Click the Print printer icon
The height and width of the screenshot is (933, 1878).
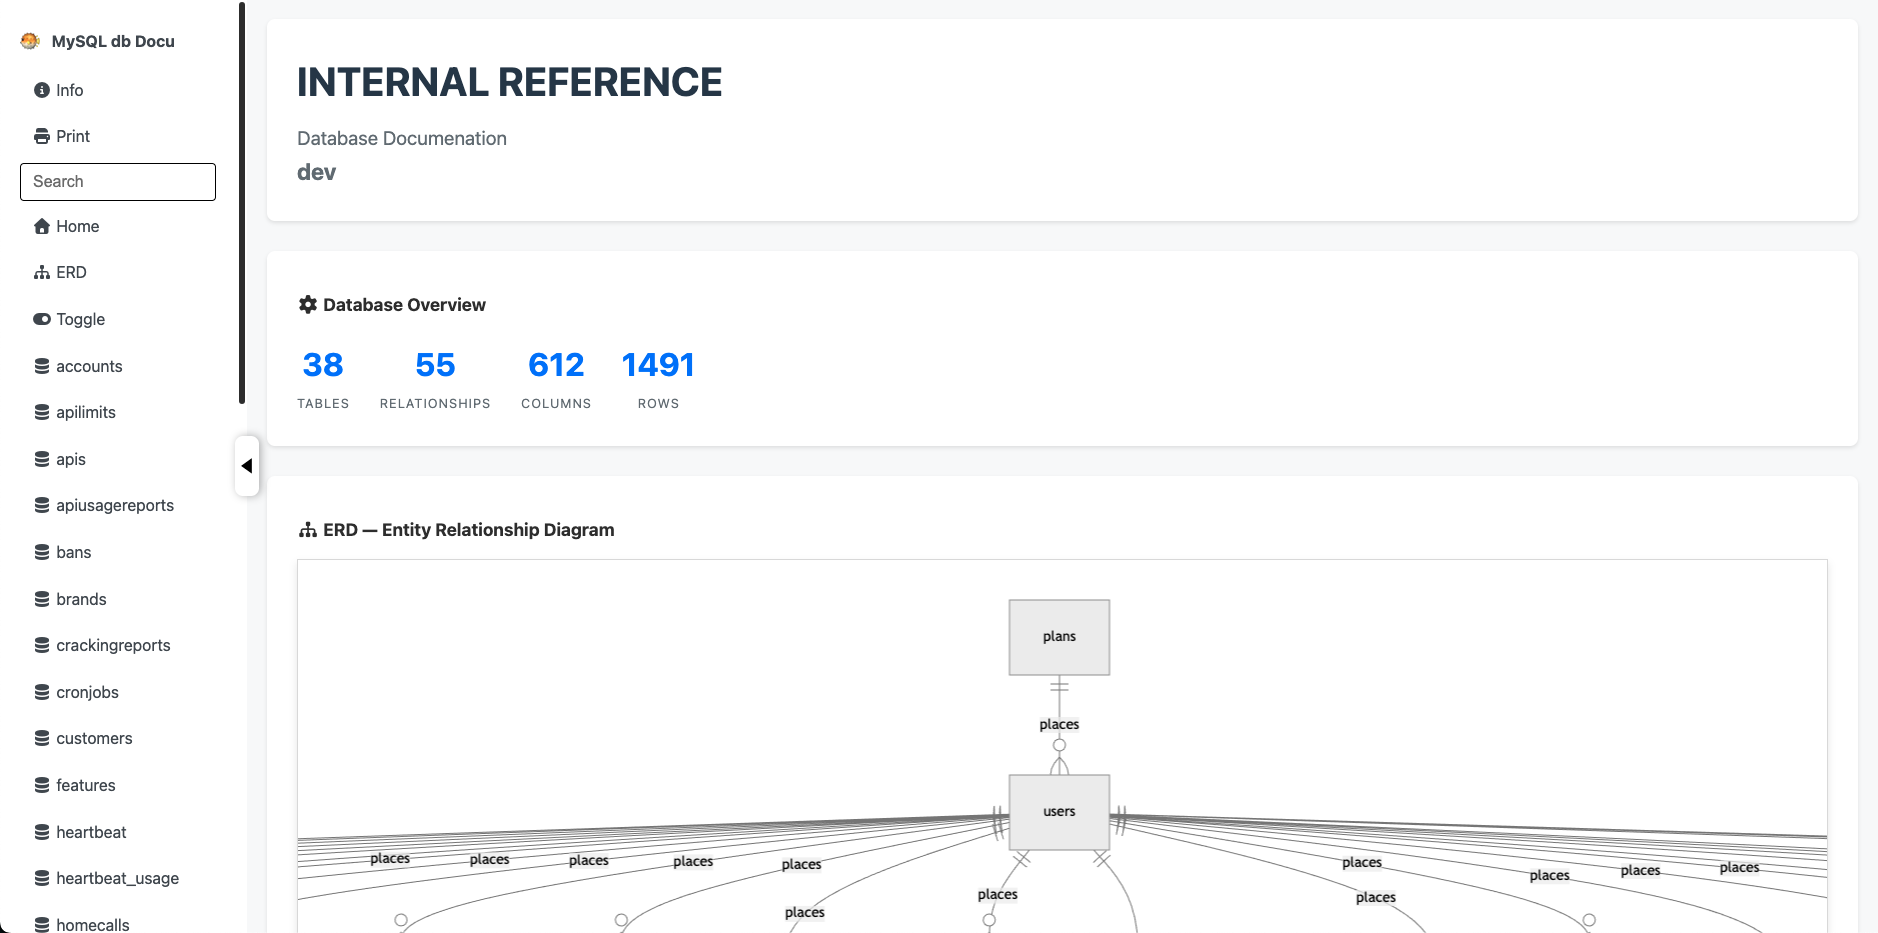pyautogui.click(x=42, y=136)
